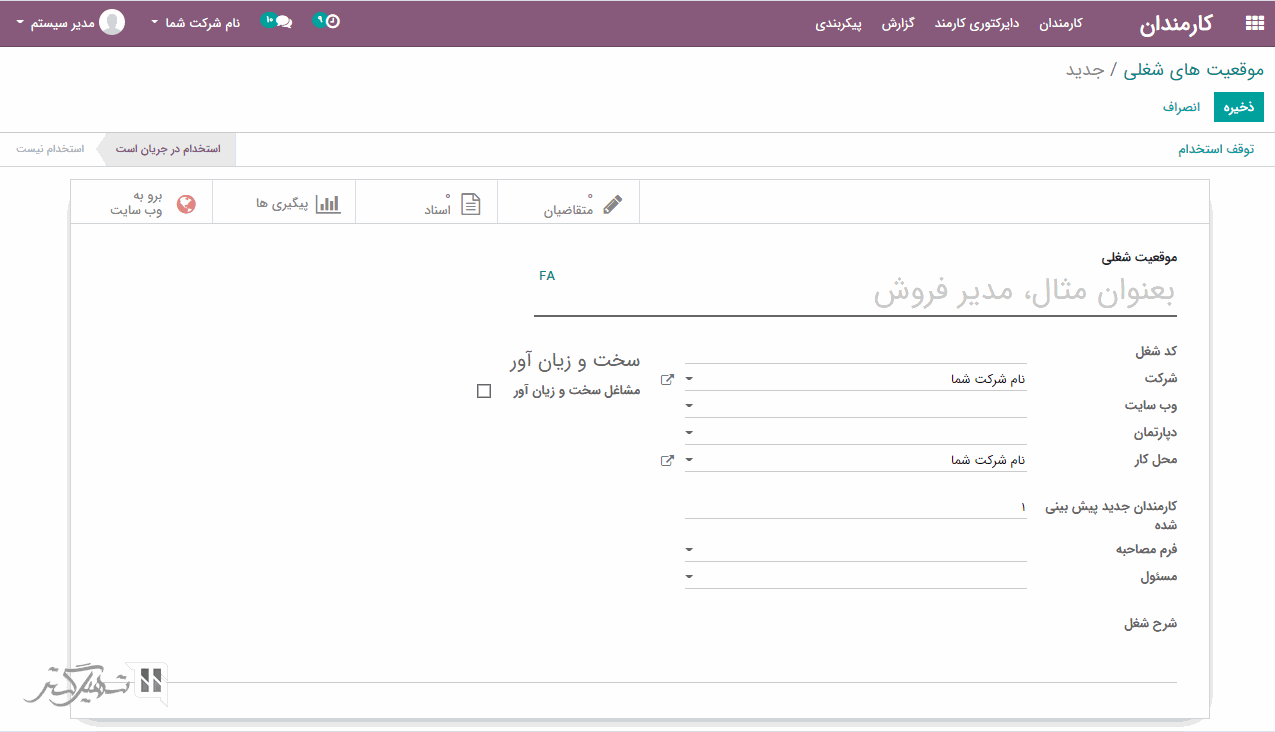Viewport: 1275px width, 732px height.
Task: Open the فرم مصاحبه dropdown
Action: click(689, 550)
